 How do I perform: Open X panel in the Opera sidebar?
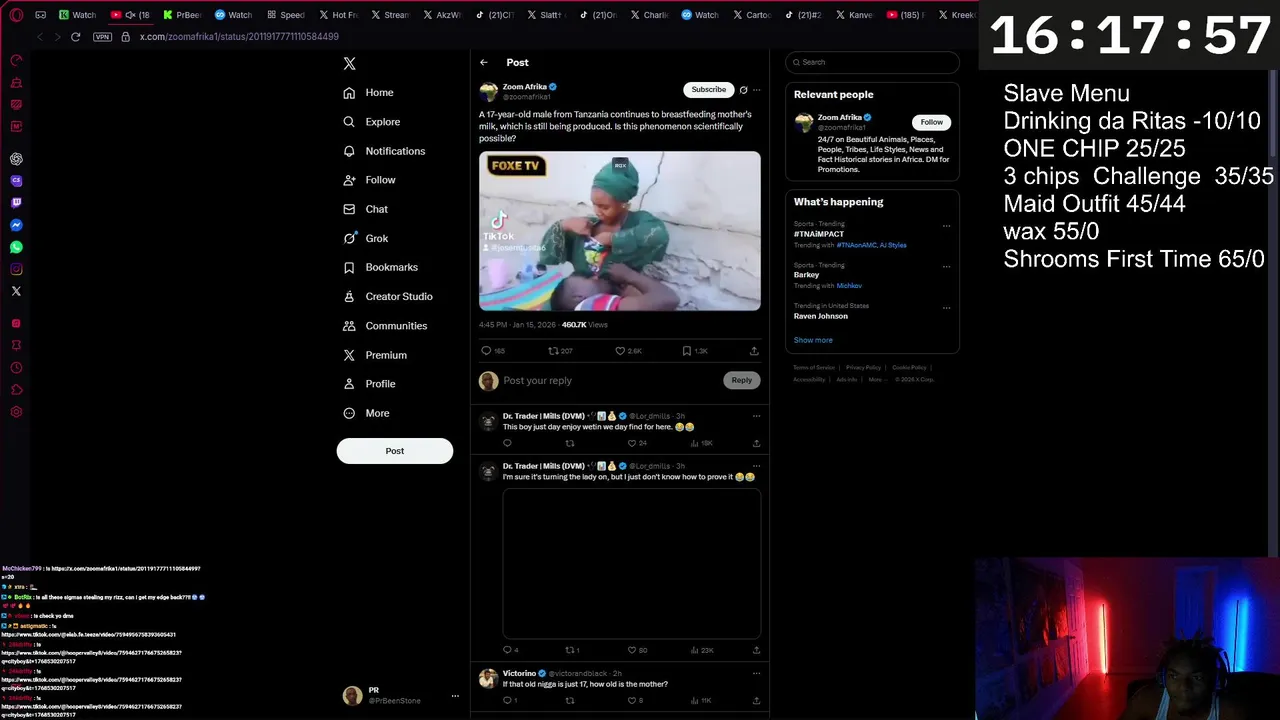pyautogui.click(x=16, y=291)
